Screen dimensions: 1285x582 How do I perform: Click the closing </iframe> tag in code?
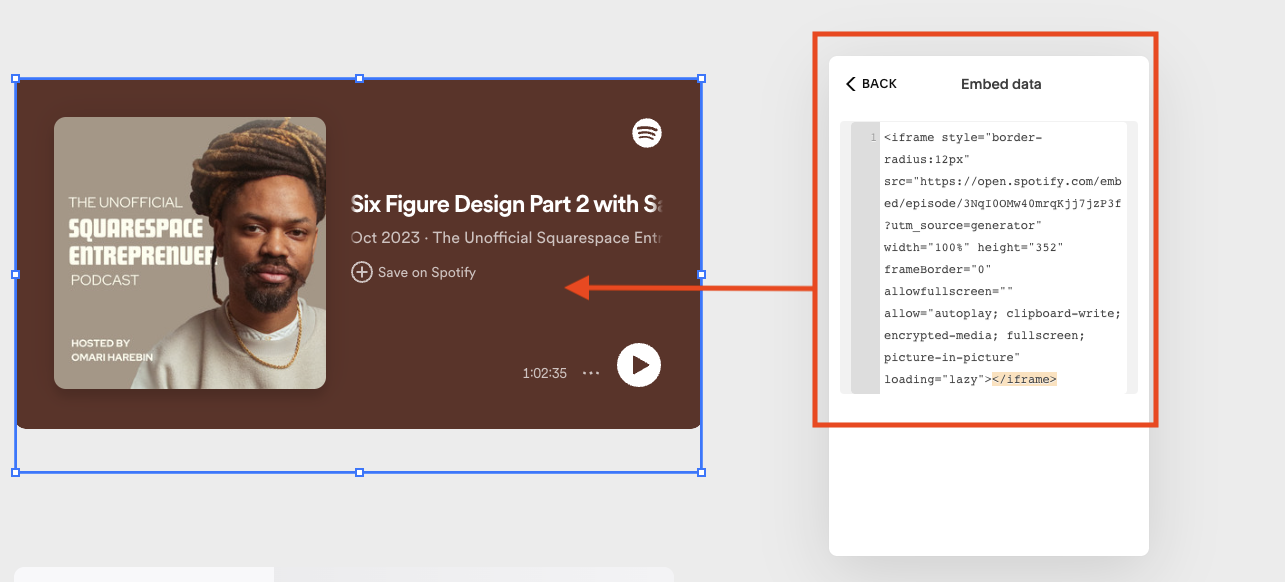1025,379
